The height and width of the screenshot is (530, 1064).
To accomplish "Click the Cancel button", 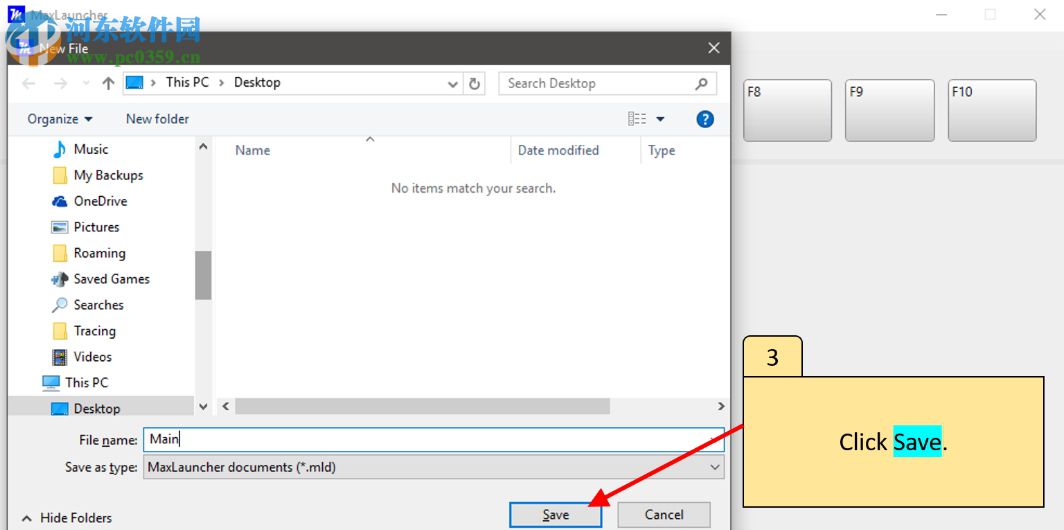I will [664, 515].
